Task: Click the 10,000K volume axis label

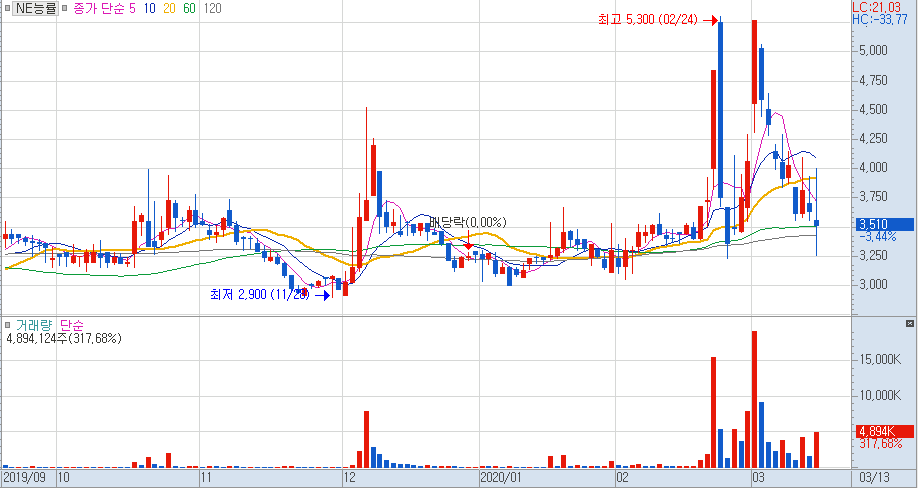Action: (881, 396)
